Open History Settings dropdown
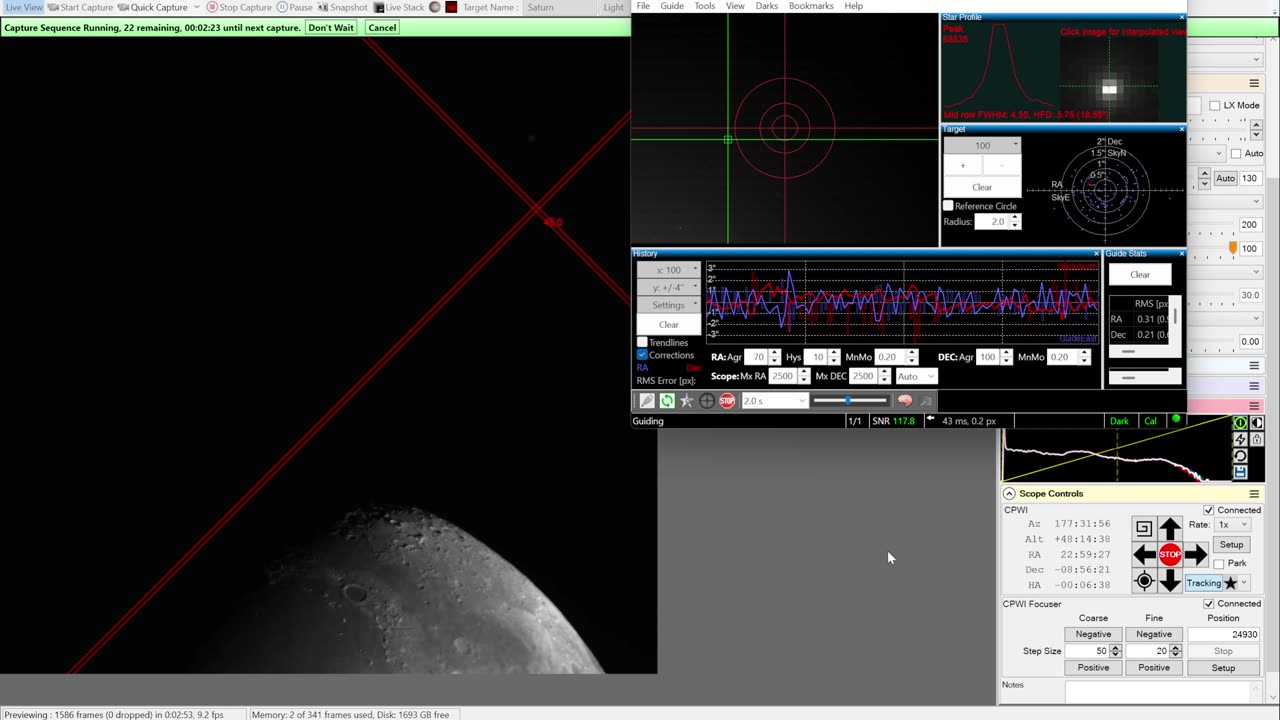1280x720 pixels. tap(668, 305)
